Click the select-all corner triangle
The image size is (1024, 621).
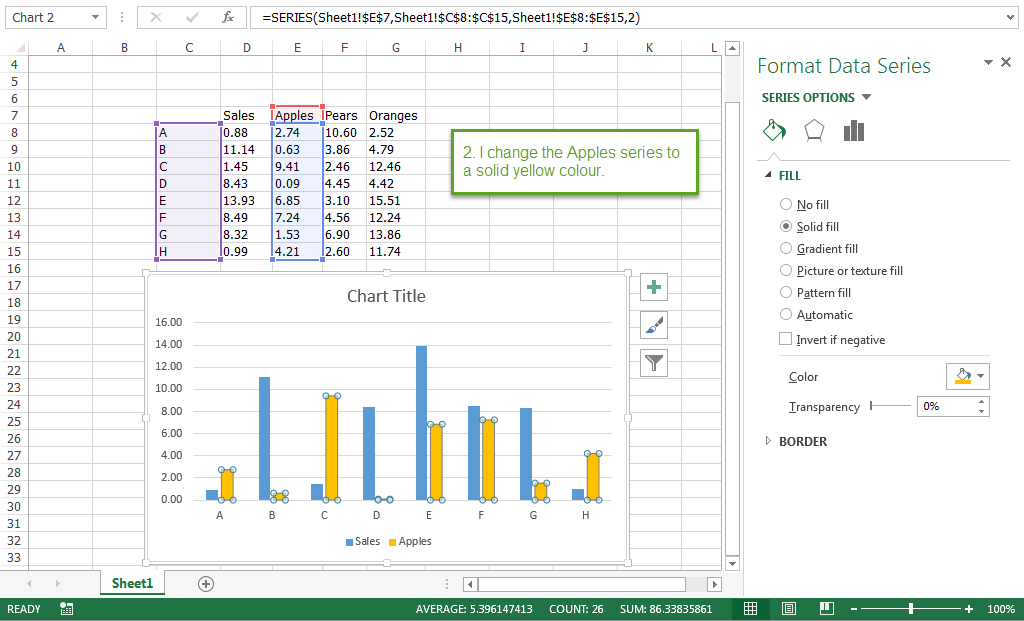[x=20, y=48]
